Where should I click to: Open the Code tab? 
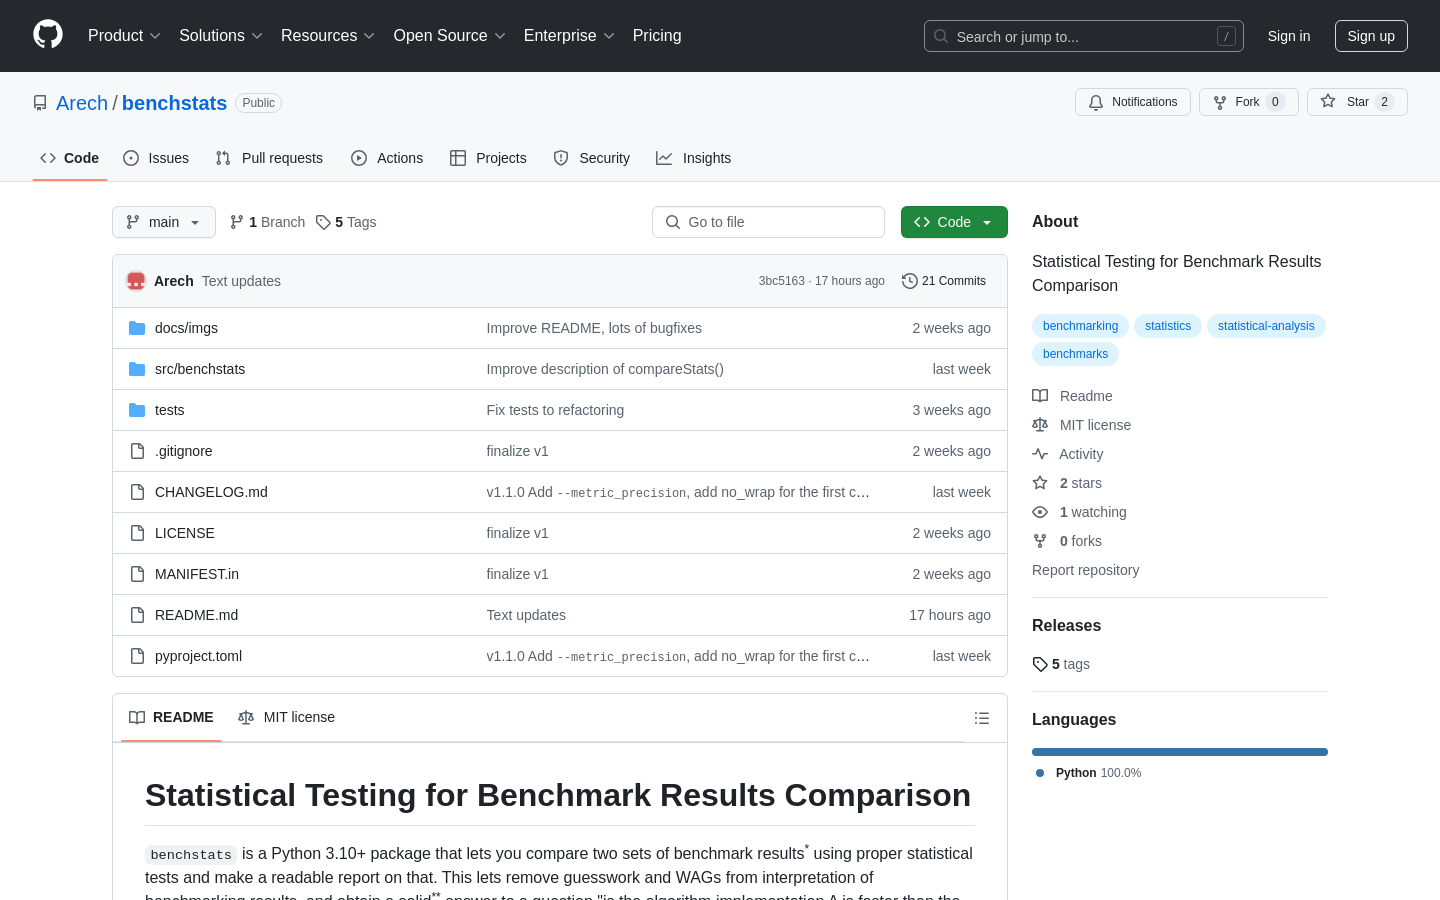[x=70, y=158]
